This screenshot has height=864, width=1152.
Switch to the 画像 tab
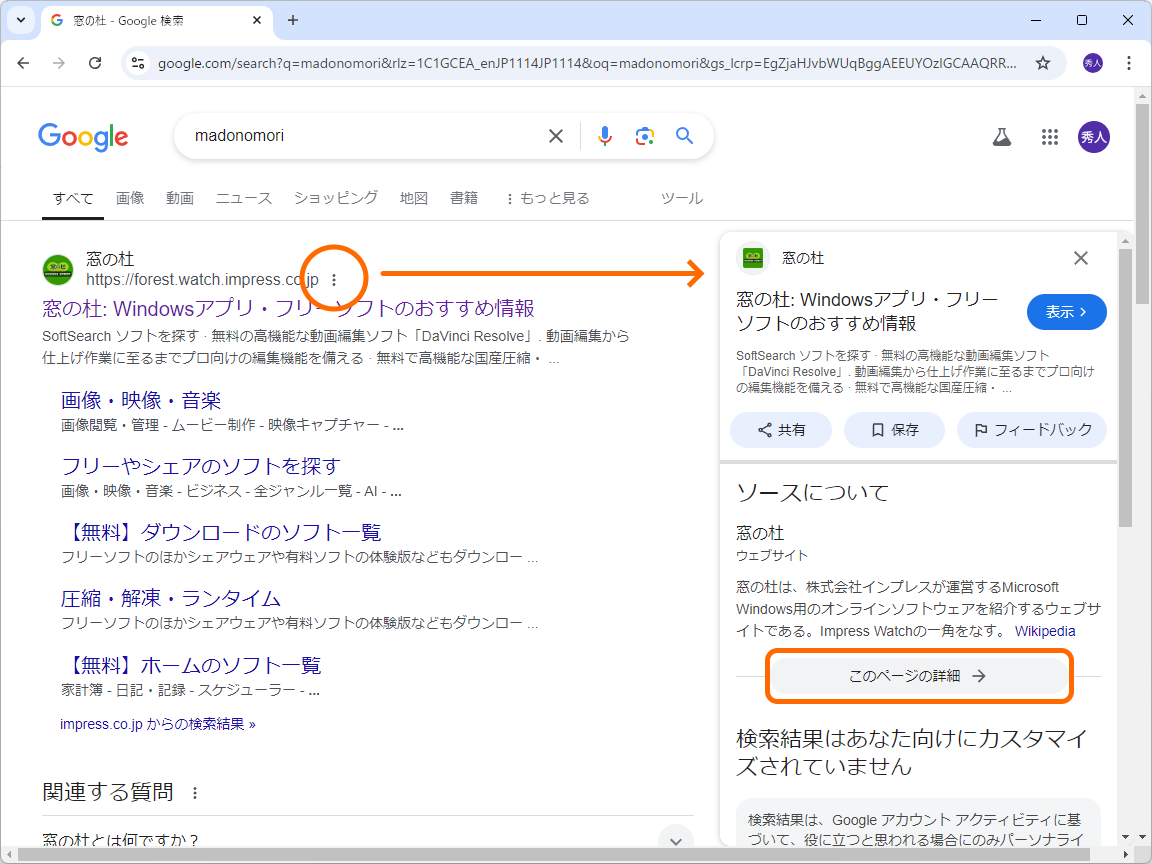(x=130, y=197)
